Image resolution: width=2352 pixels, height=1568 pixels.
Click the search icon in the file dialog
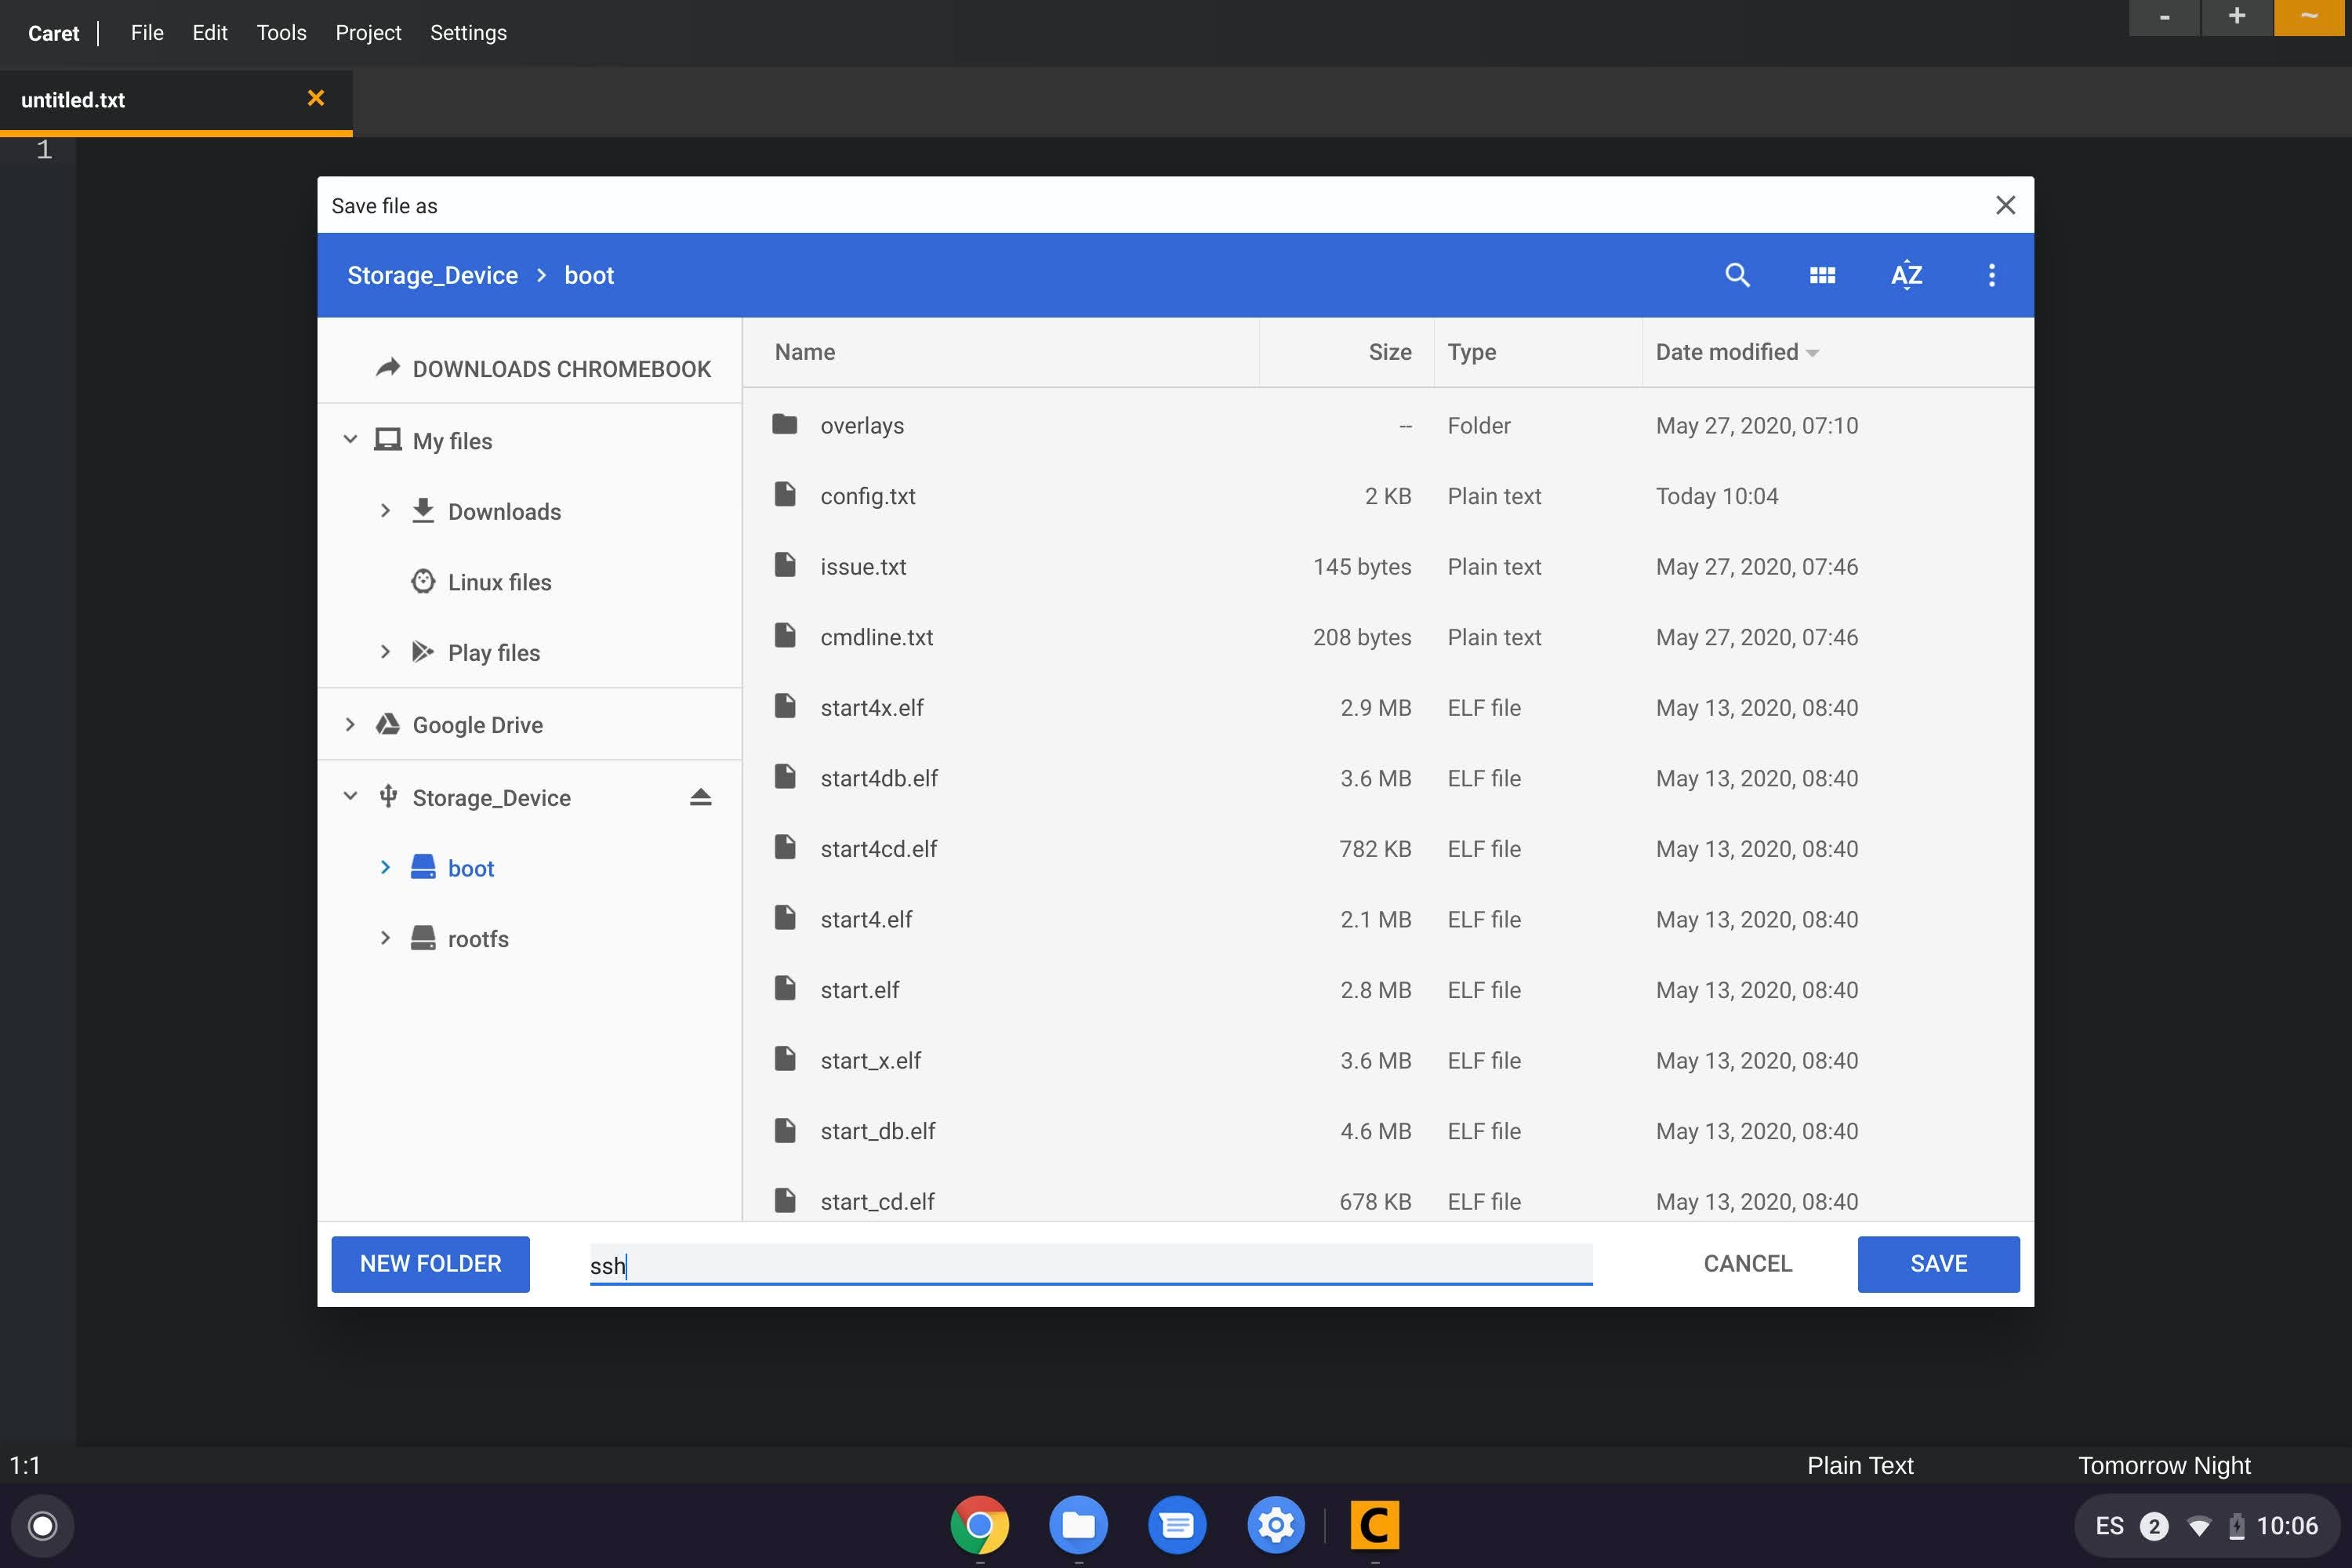tap(1737, 275)
